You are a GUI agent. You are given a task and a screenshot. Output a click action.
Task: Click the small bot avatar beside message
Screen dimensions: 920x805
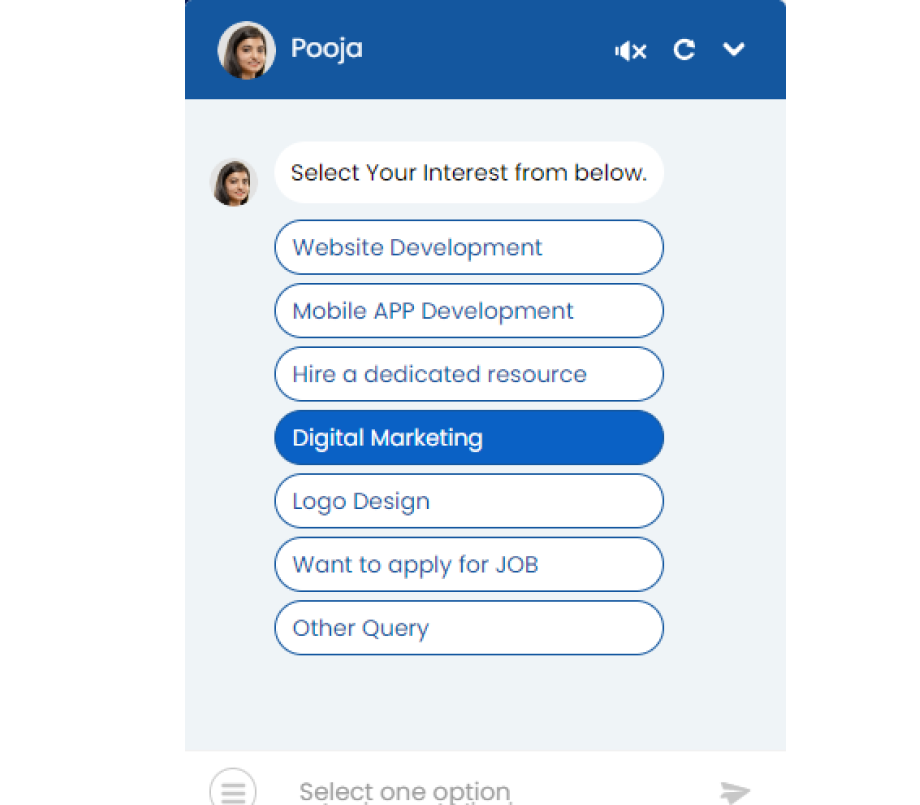click(234, 182)
